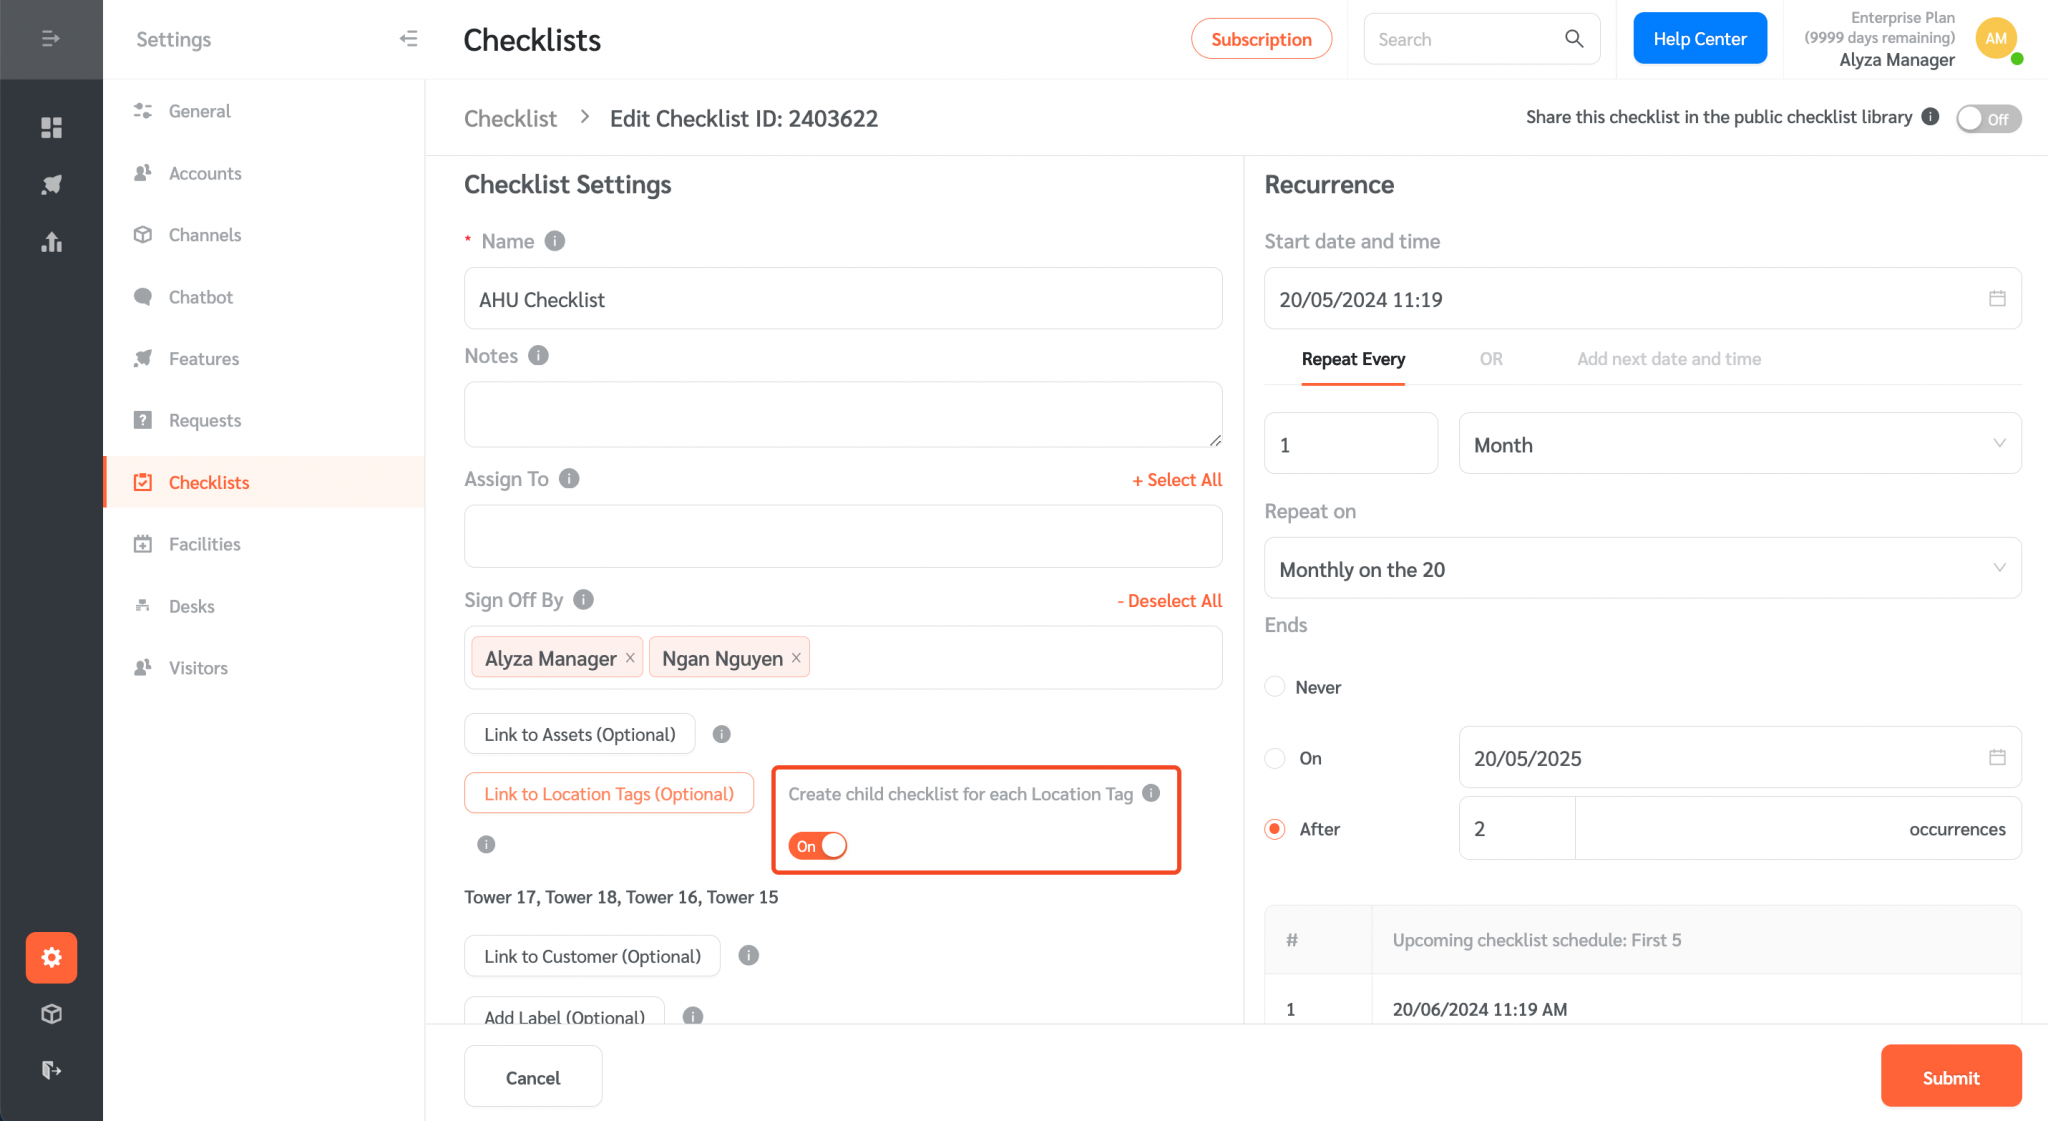This screenshot has width=2048, height=1121.
Task: Collapse the Settings panel with the arrow icon
Action: coord(408,38)
